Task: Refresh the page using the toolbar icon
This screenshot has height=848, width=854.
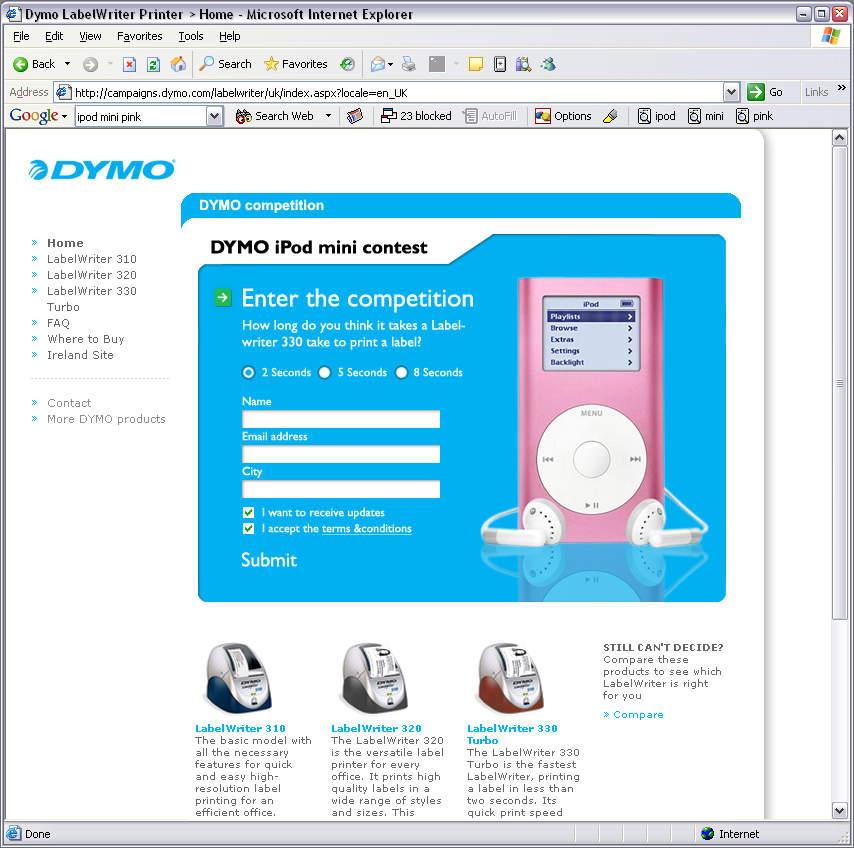Action: tap(154, 64)
